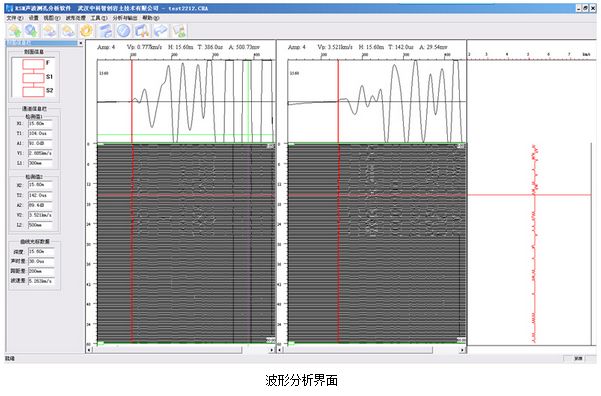601x396 pixels.
Task: Click the third toolbar folder icon
Action: [50, 31]
